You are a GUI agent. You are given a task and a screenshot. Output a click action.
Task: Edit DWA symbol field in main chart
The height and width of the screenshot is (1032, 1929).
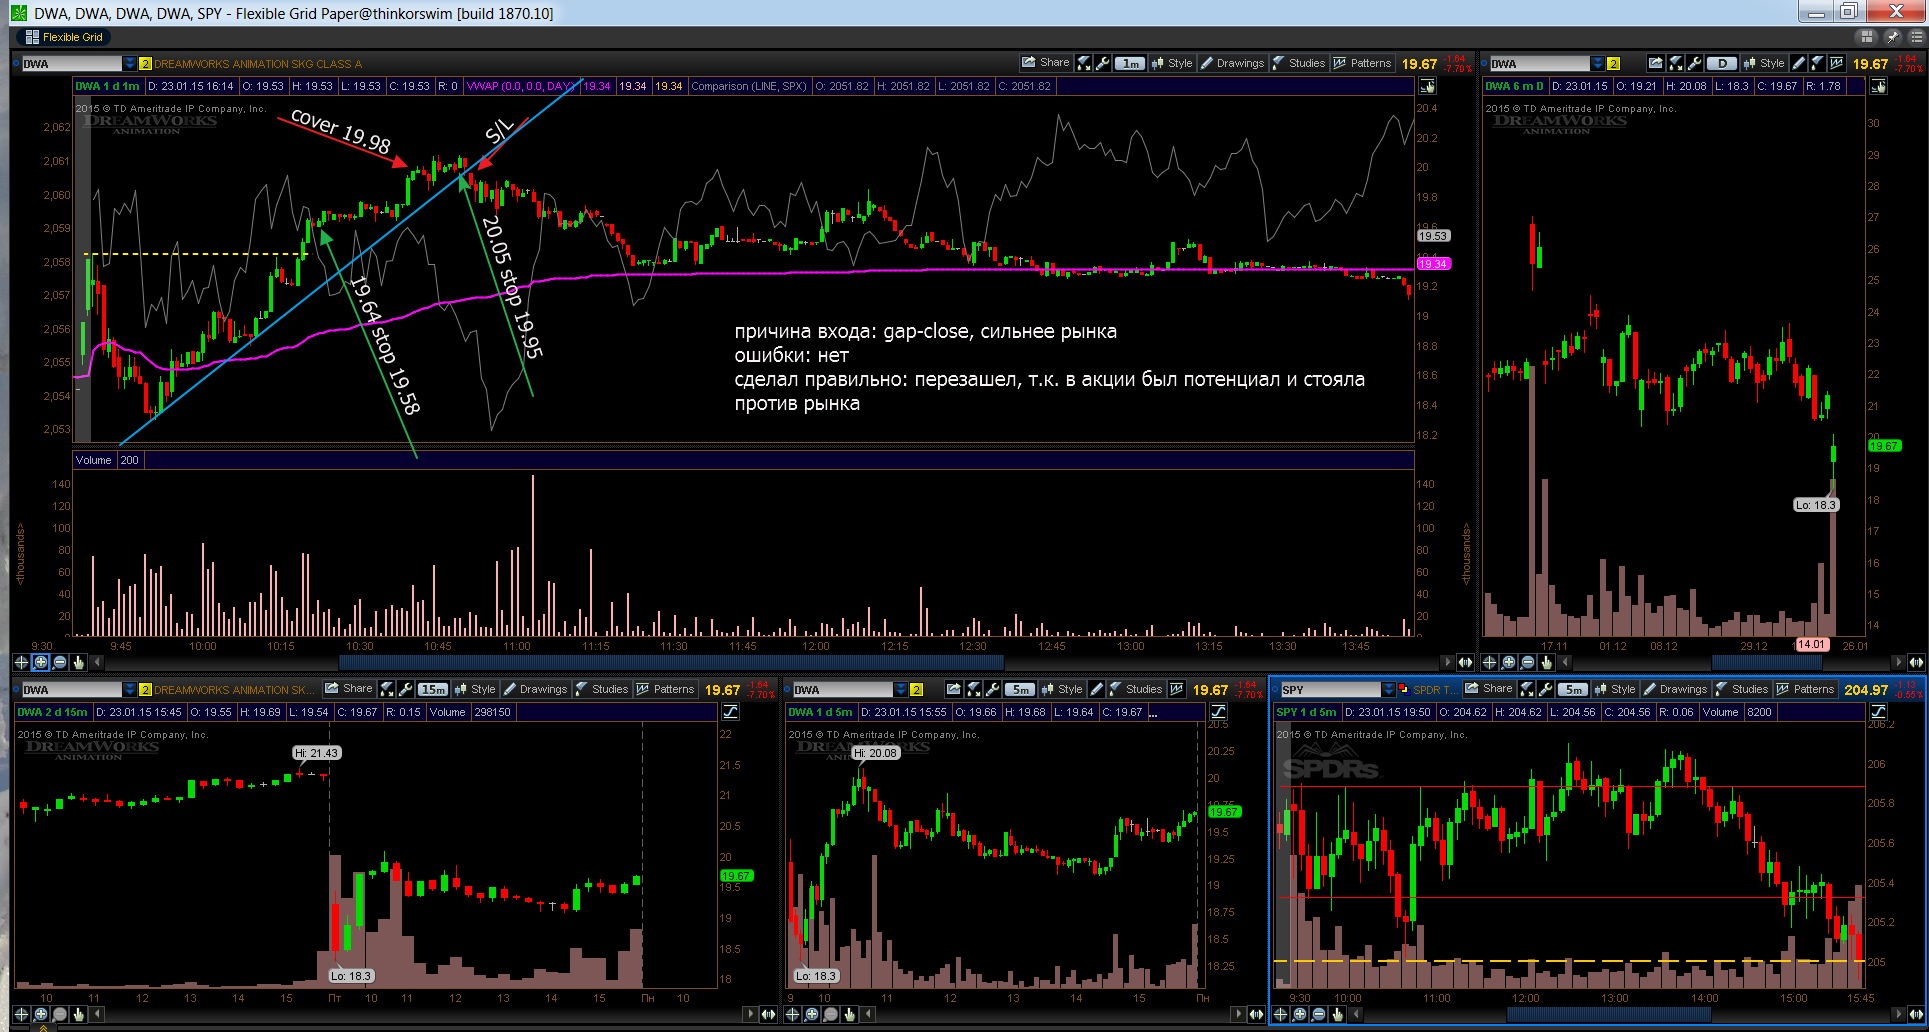71,63
